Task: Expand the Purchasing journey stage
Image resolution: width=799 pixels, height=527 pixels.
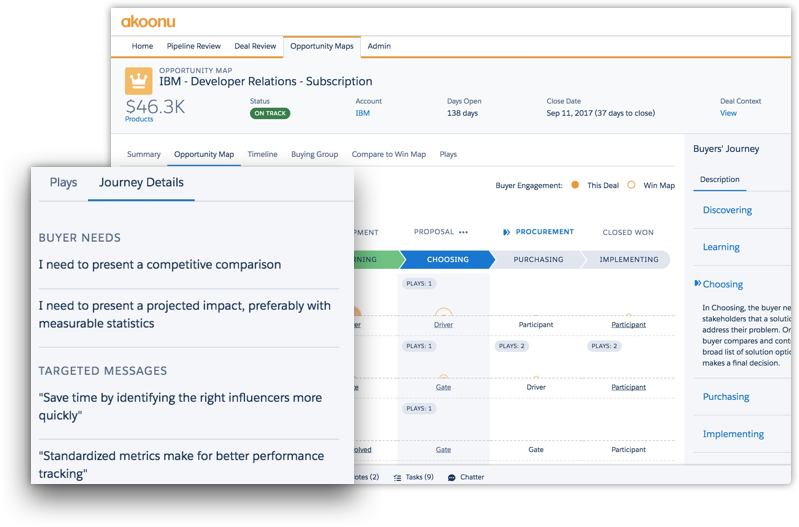Action: (726, 397)
